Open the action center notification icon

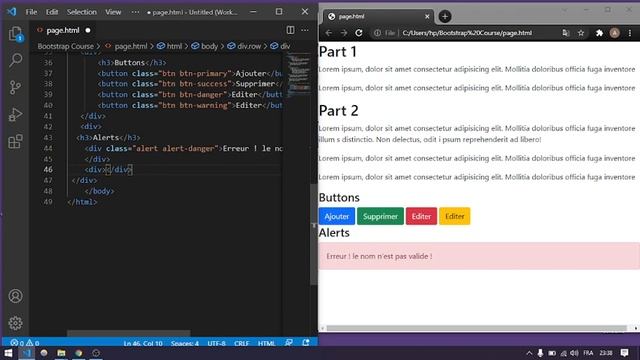tap(624, 353)
